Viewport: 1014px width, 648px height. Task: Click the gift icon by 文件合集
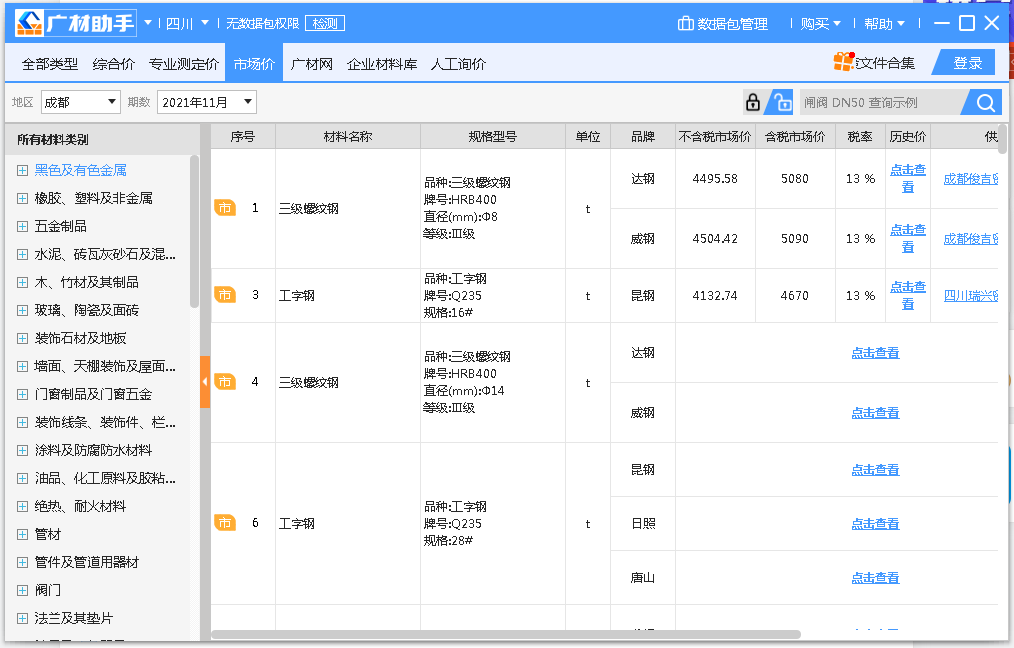point(844,61)
